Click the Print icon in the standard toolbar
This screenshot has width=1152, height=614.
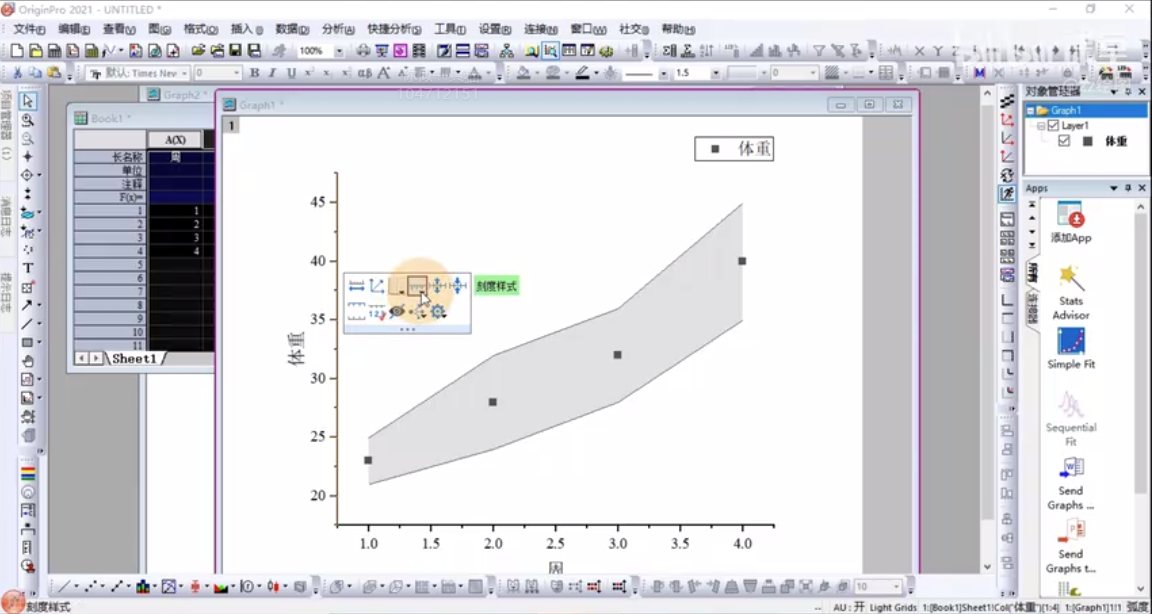pos(363,51)
